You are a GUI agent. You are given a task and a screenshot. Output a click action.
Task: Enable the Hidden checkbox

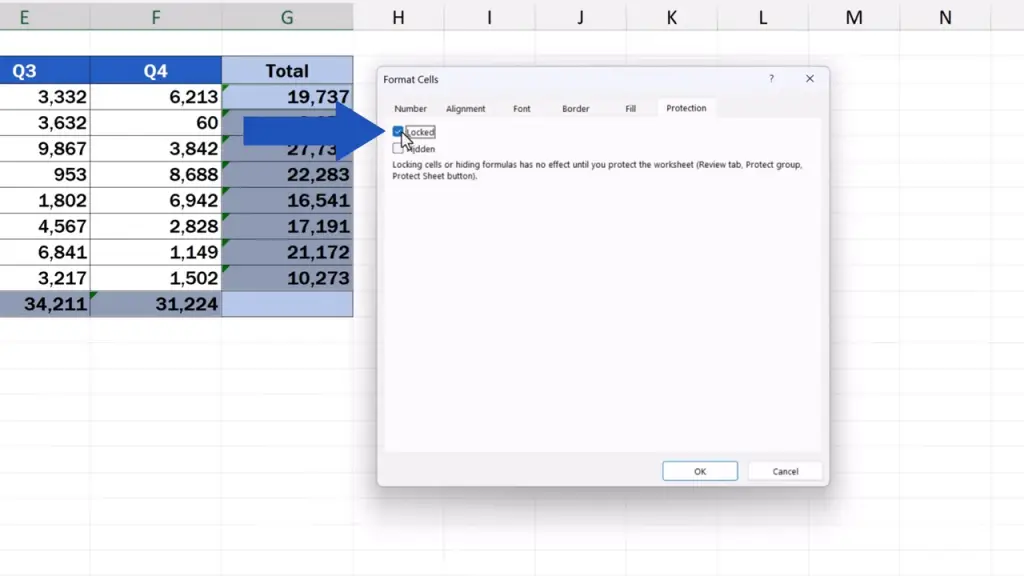(398, 149)
